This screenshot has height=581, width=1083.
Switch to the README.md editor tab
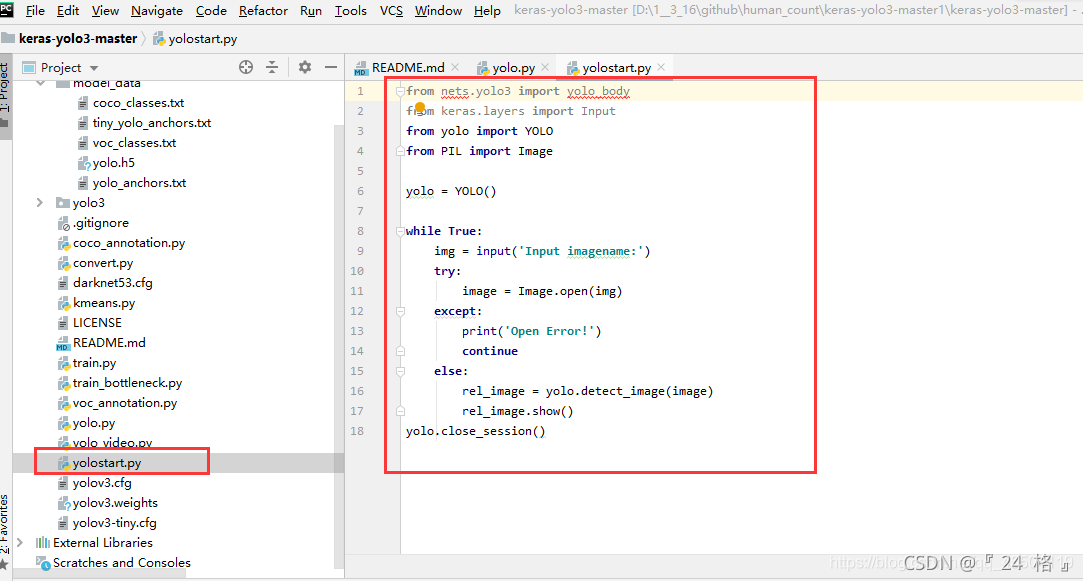pos(408,68)
